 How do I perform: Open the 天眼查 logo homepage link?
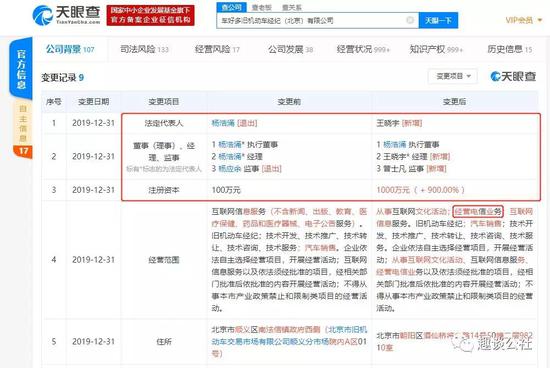tap(66, 15)
